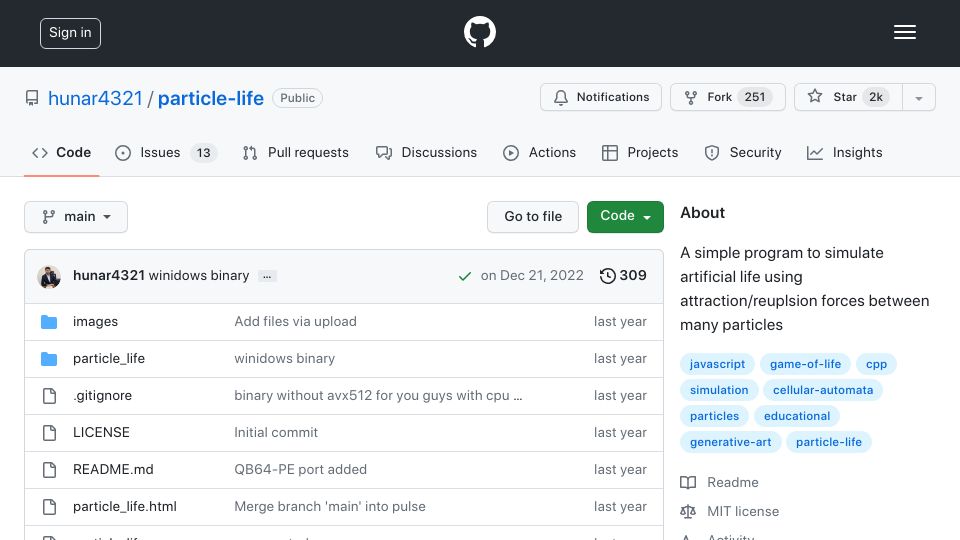Open the particle-life repository name link
Image resolution: width=960 pixels, height=540 pixels.
pyautogui.click(x=211, y=98)
